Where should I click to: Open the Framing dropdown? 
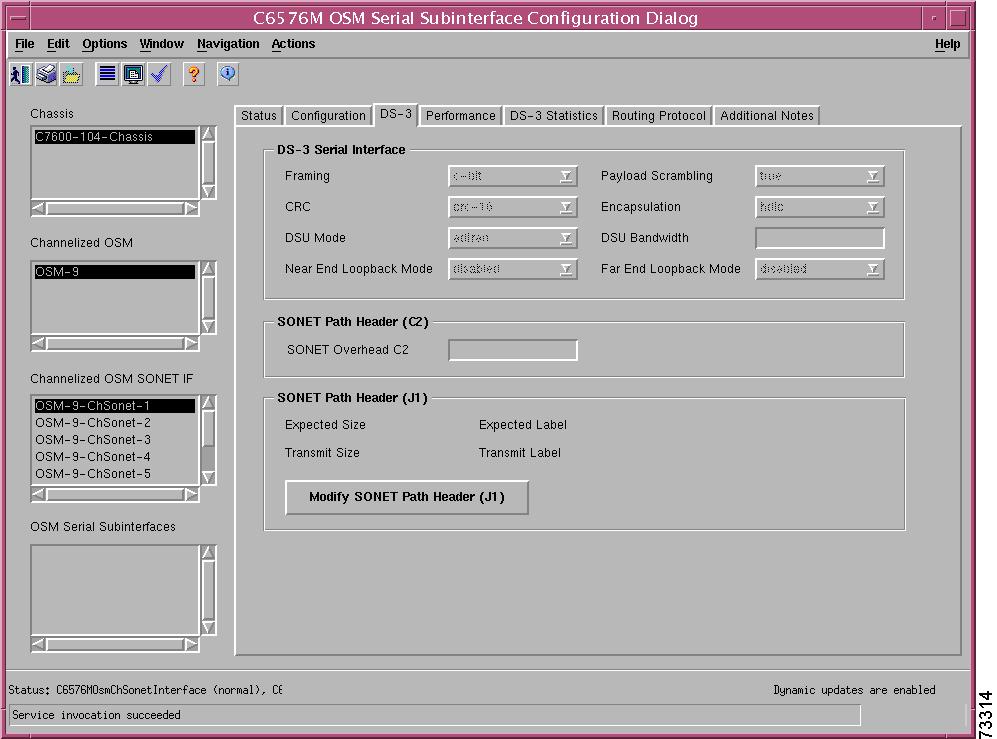point(512,176)
